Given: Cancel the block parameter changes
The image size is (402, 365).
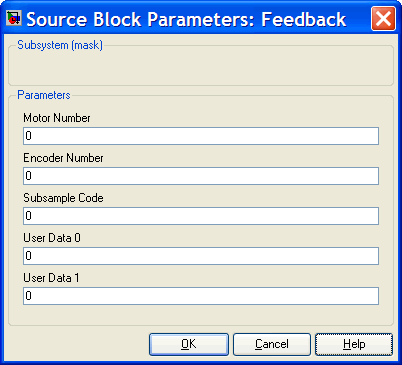Looking at the screenshot, I should (272, 344).
